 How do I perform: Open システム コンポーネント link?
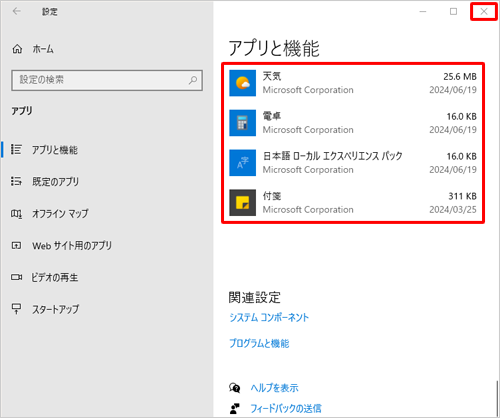coord(269,317)
